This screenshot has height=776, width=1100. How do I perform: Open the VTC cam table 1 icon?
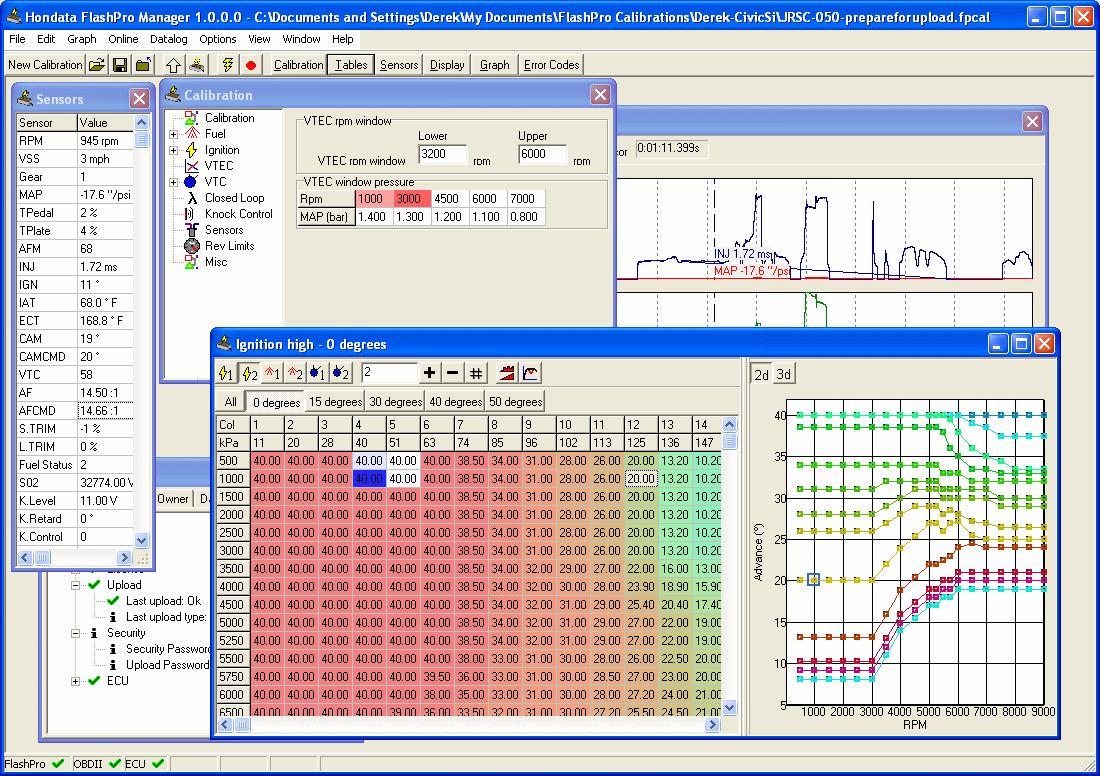click(318, 373)
